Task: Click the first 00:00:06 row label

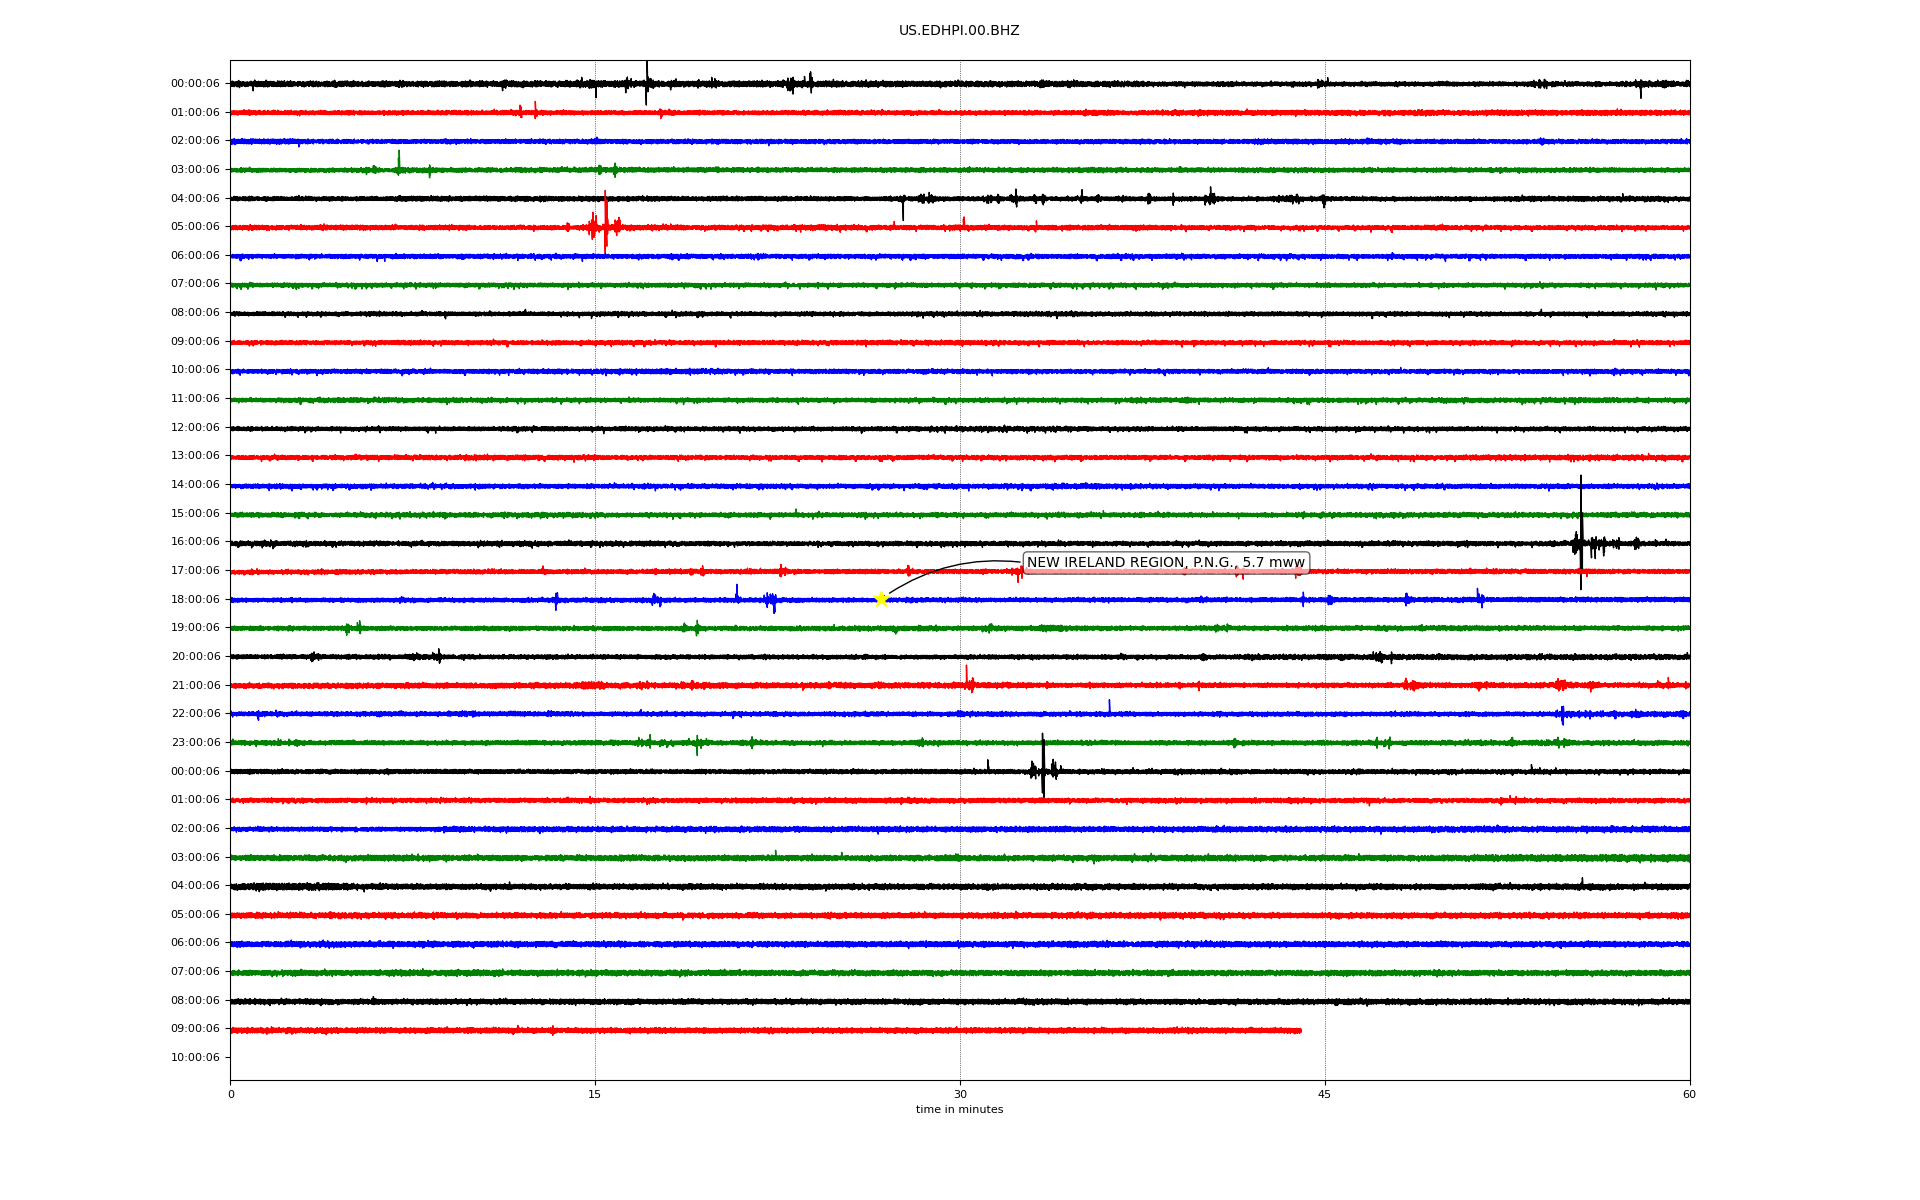Action: [x=195, y=84]
